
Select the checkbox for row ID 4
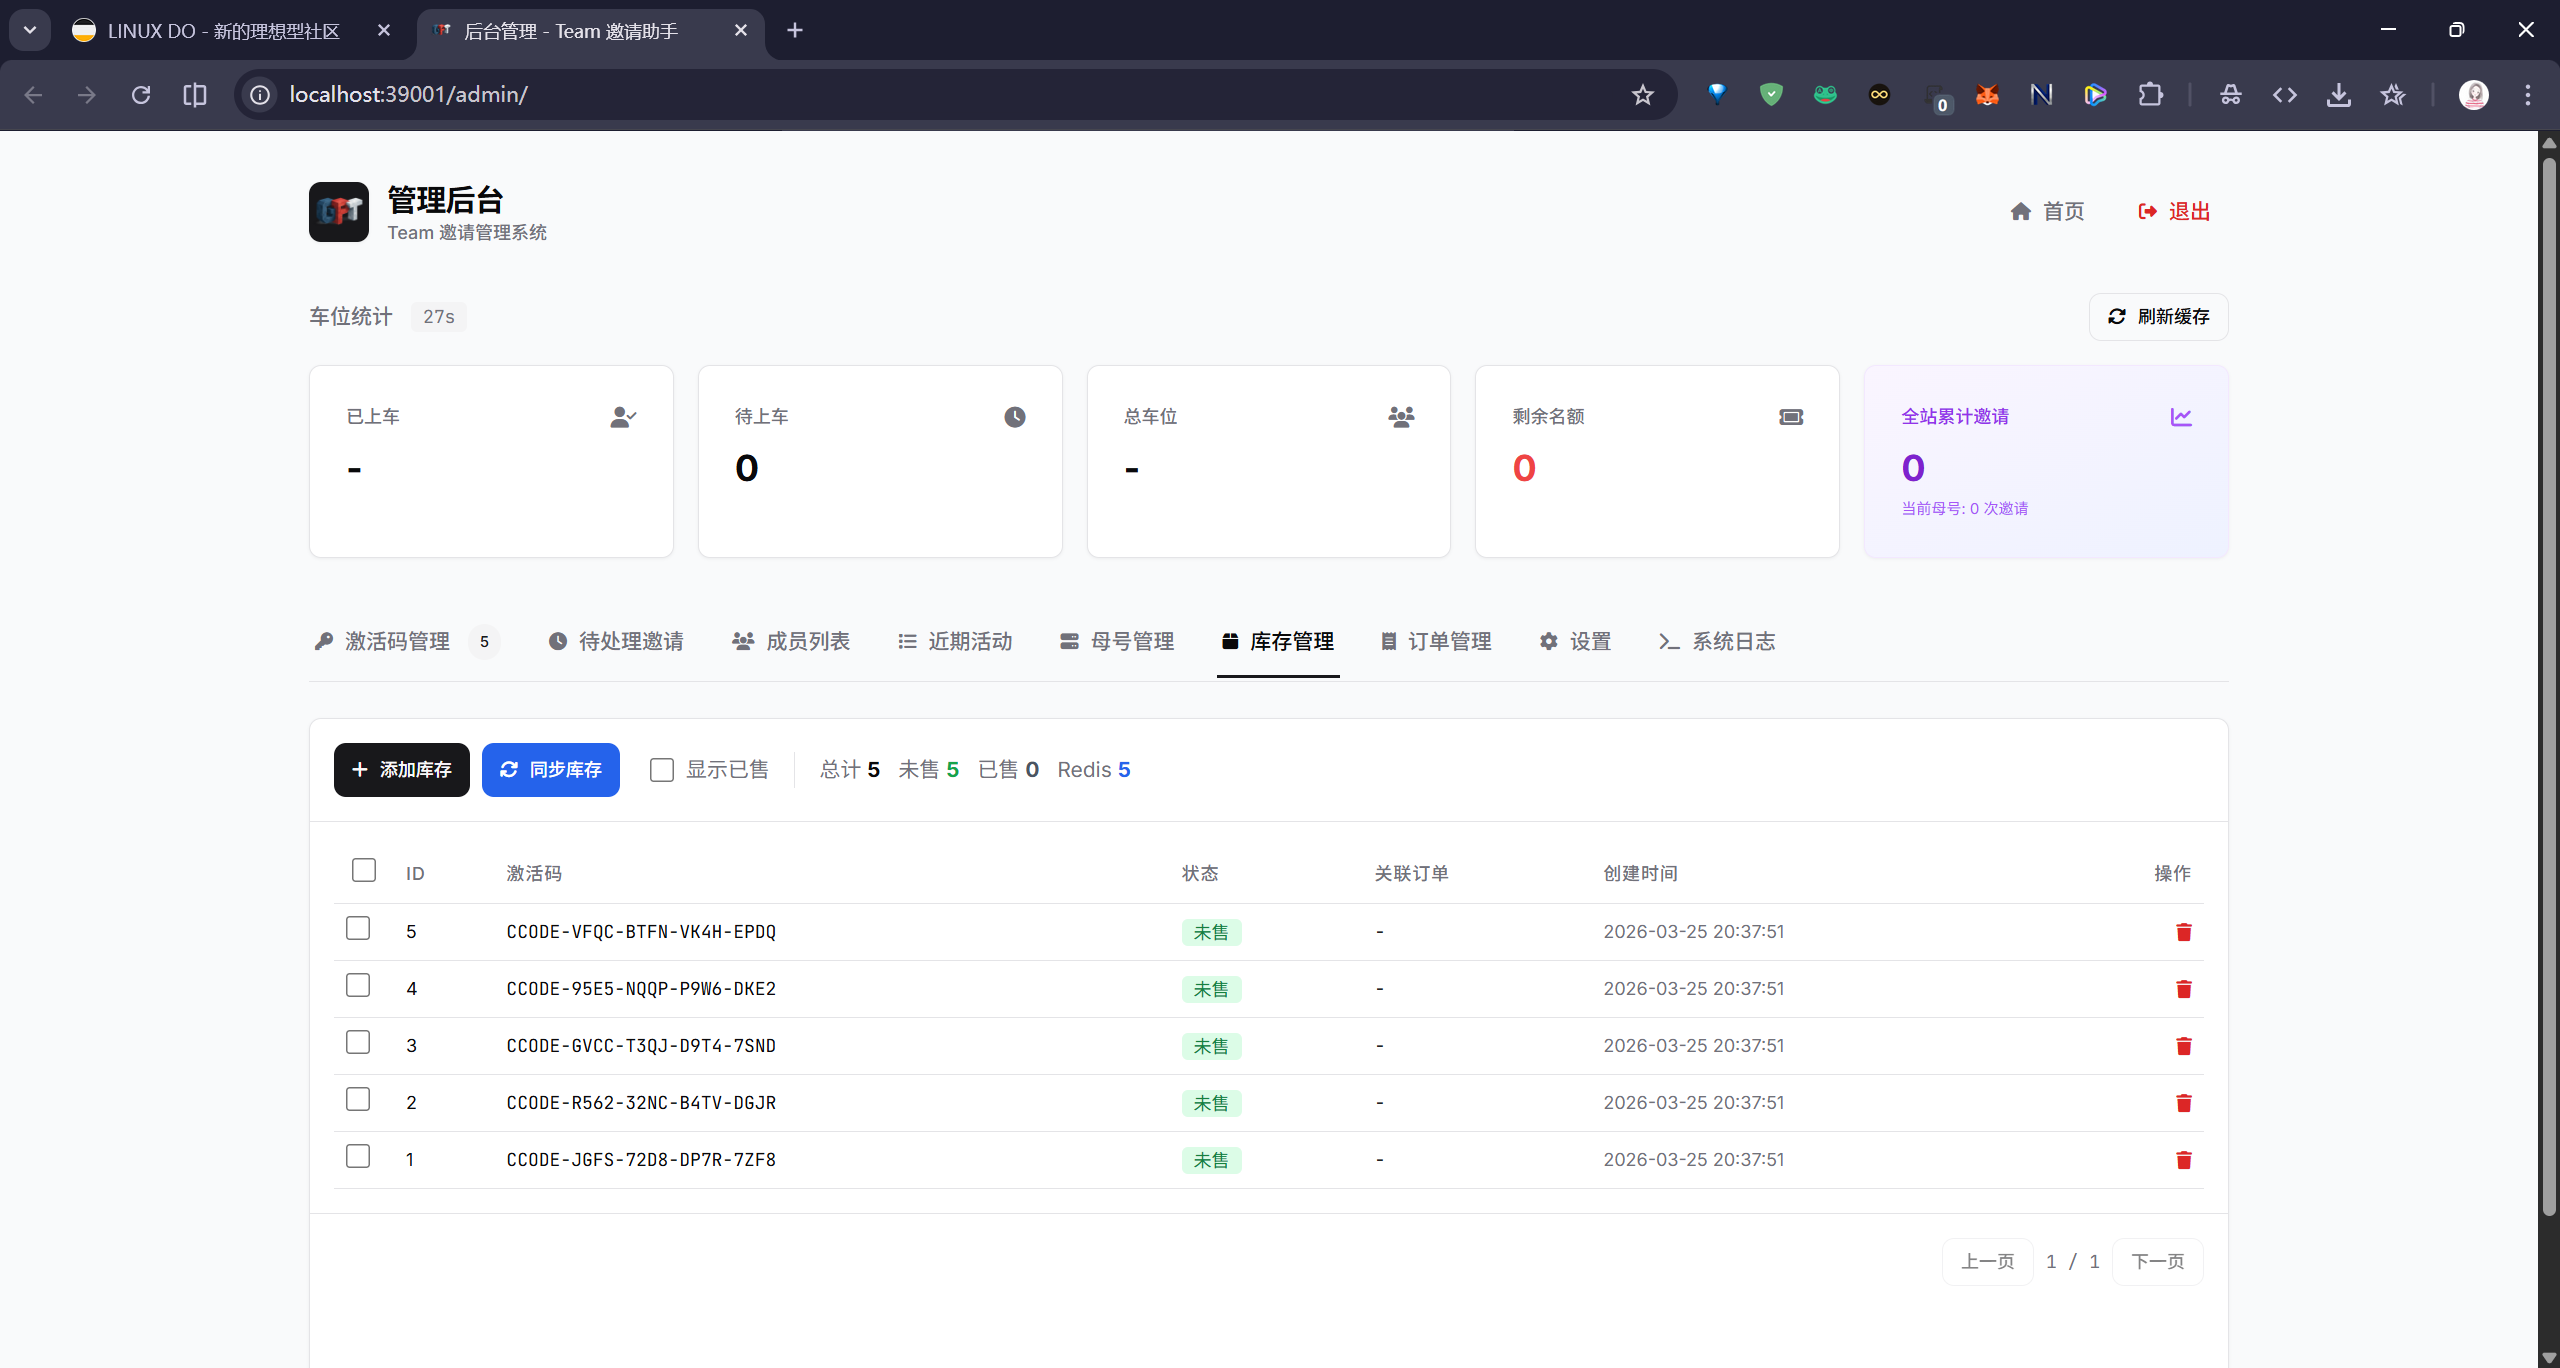click(x=358, y=986)
